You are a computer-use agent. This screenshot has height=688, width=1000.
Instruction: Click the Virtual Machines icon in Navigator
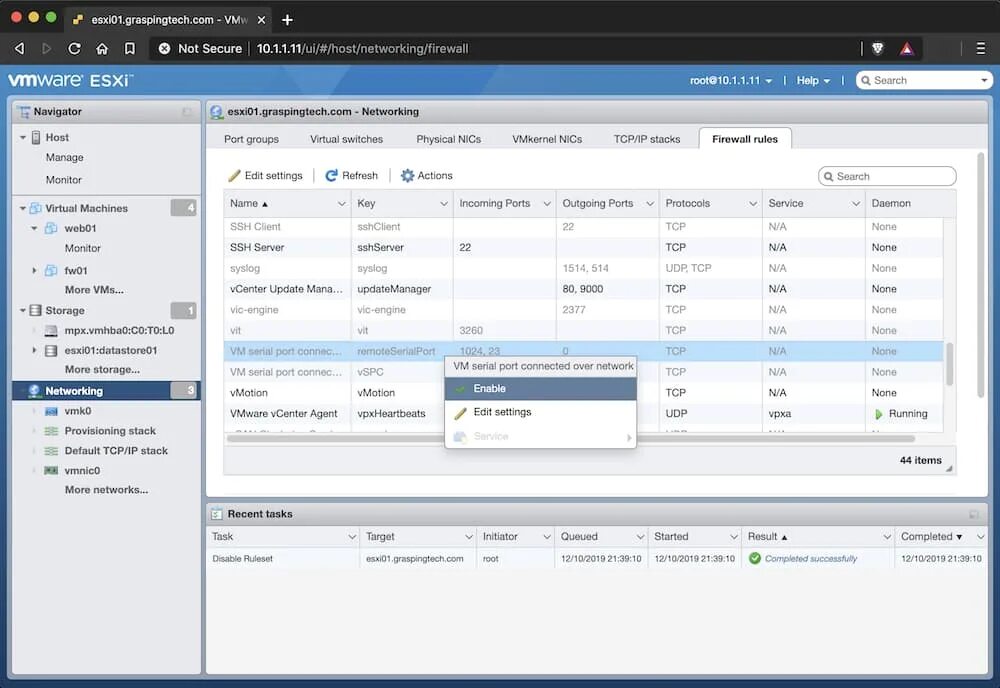pyautogui.click(x=36, y=208)
